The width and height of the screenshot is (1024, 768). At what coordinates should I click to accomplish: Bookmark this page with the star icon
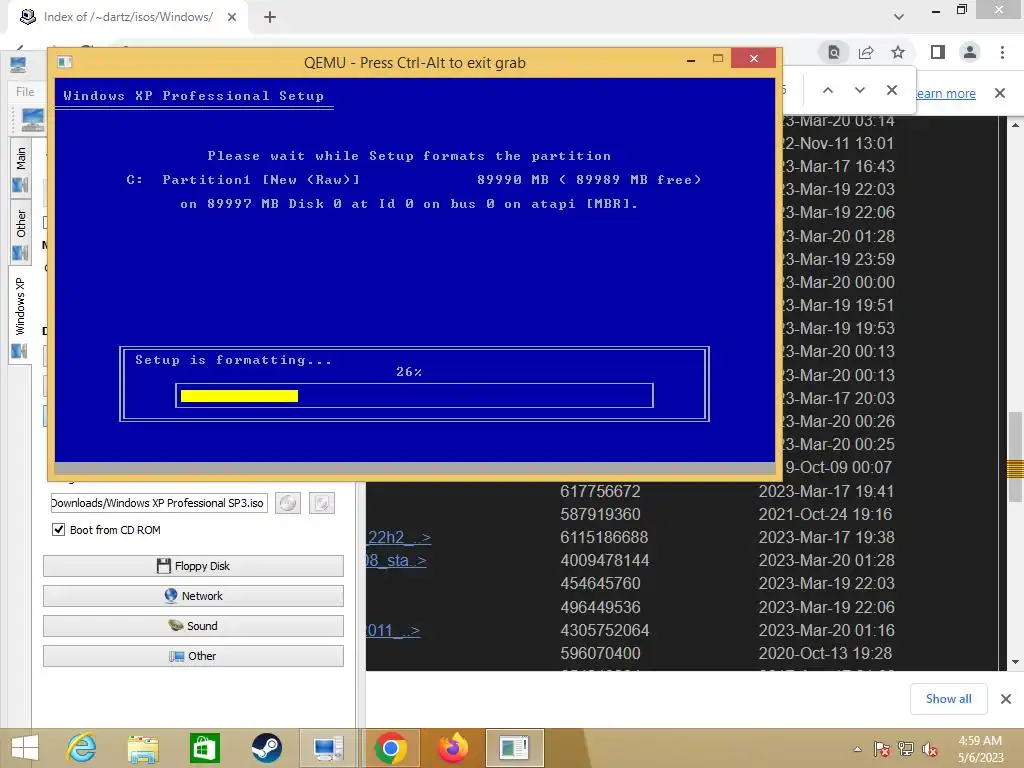point(898,52)
